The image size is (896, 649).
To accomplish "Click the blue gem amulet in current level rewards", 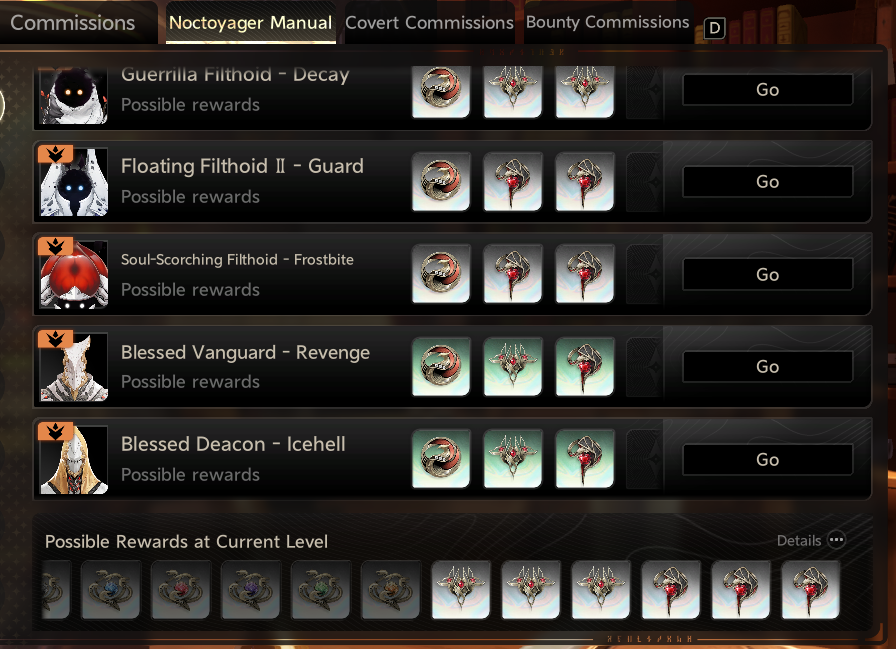I will 110,590.
